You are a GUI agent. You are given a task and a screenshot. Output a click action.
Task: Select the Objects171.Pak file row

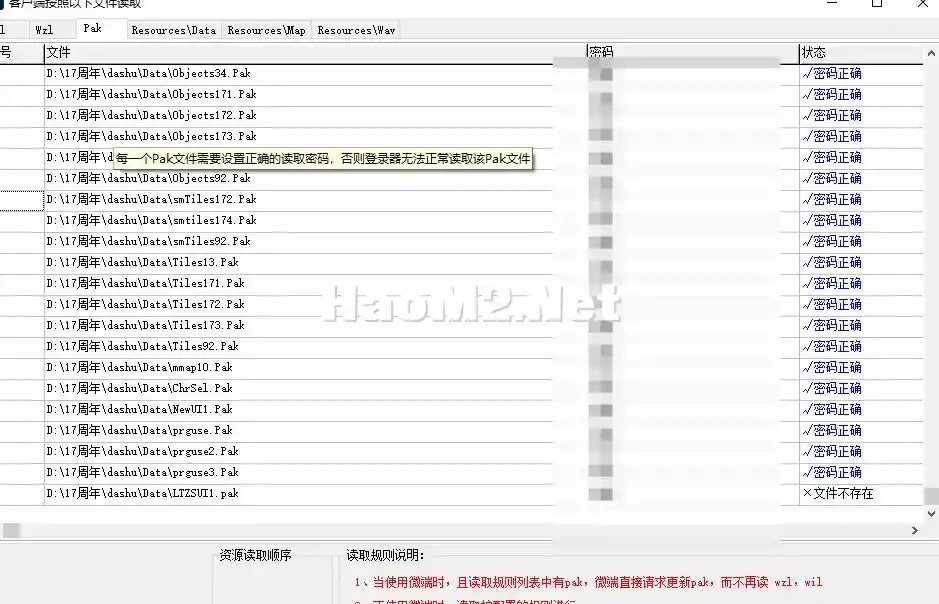[461, 95]
